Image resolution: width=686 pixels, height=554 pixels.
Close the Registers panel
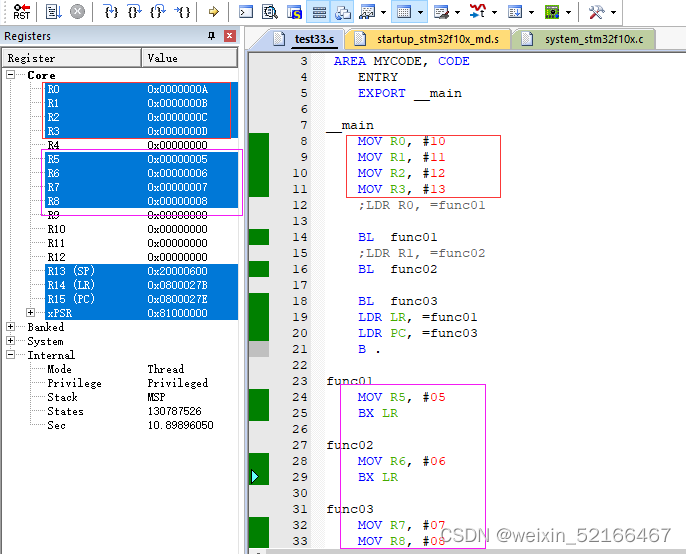230,36
